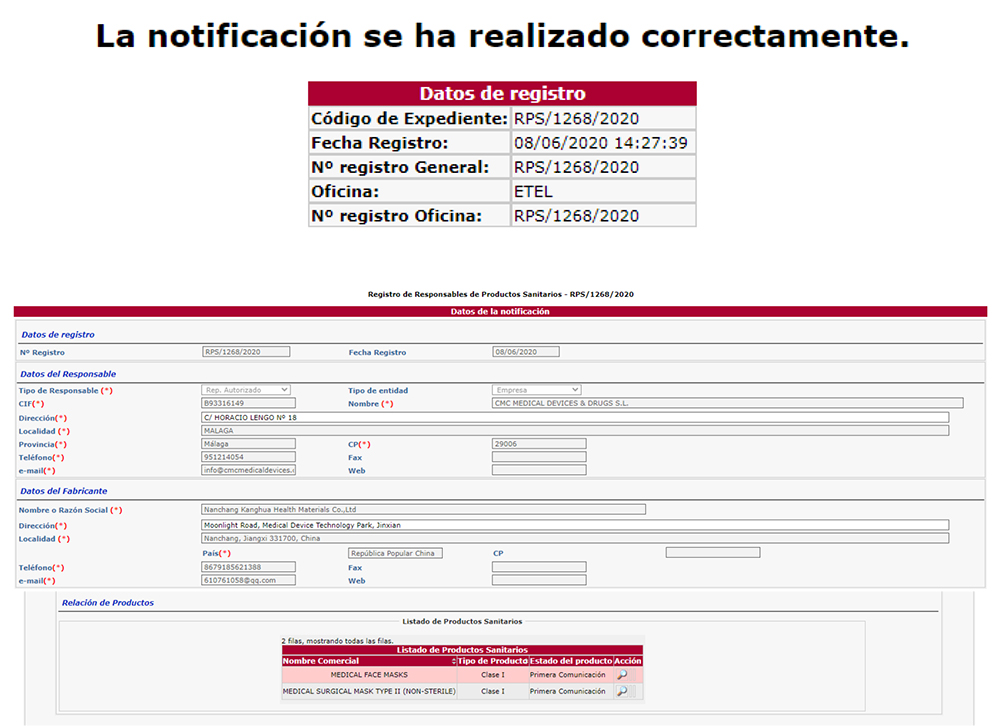Sort the Tipo de Producto column
1000x726 pixels.
coord(492,661)
